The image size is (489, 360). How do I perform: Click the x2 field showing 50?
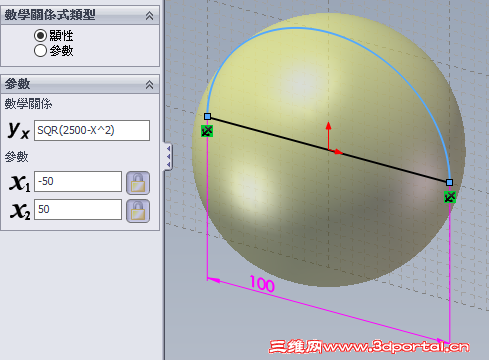[x=78, y=209]
